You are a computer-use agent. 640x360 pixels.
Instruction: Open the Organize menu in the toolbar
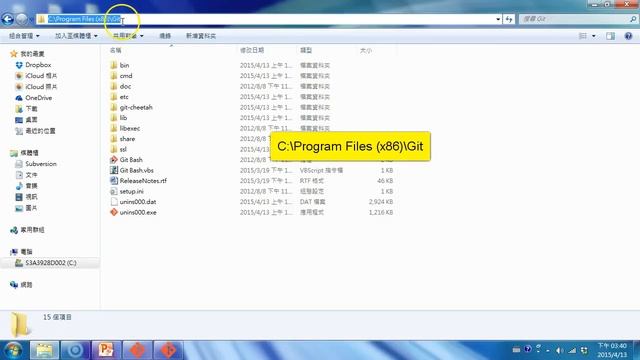[x=24, y=36]
